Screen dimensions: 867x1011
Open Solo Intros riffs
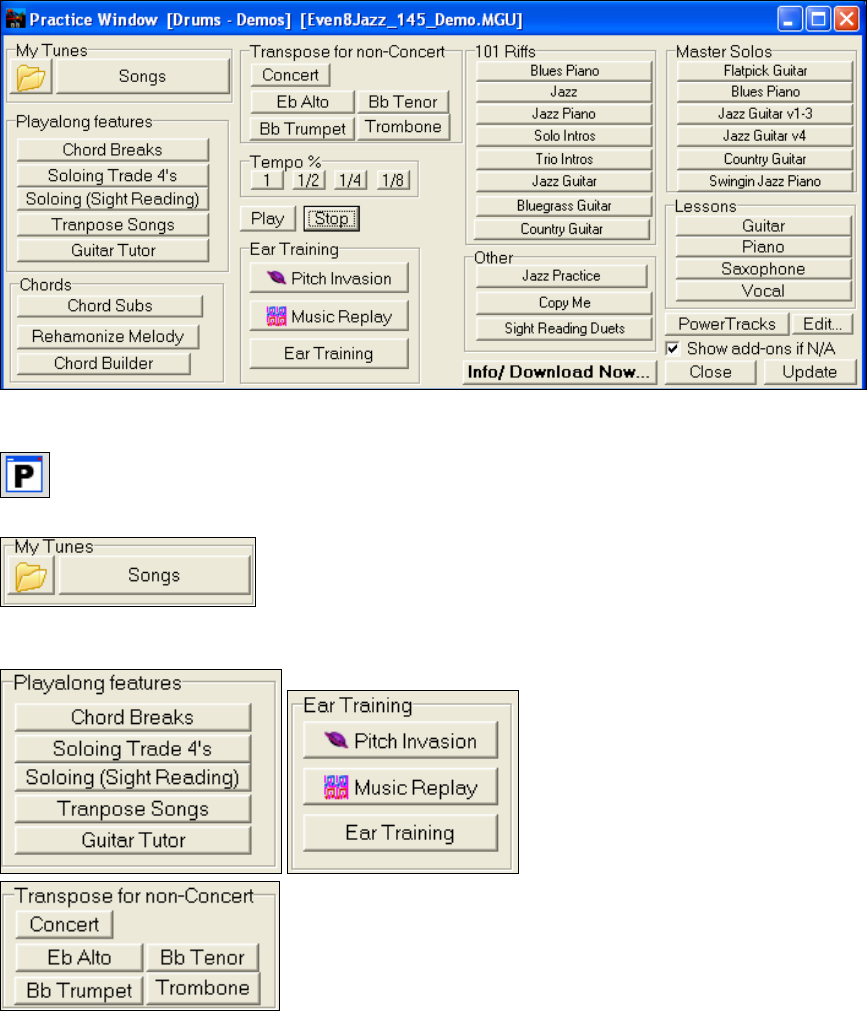click(564, 136)
